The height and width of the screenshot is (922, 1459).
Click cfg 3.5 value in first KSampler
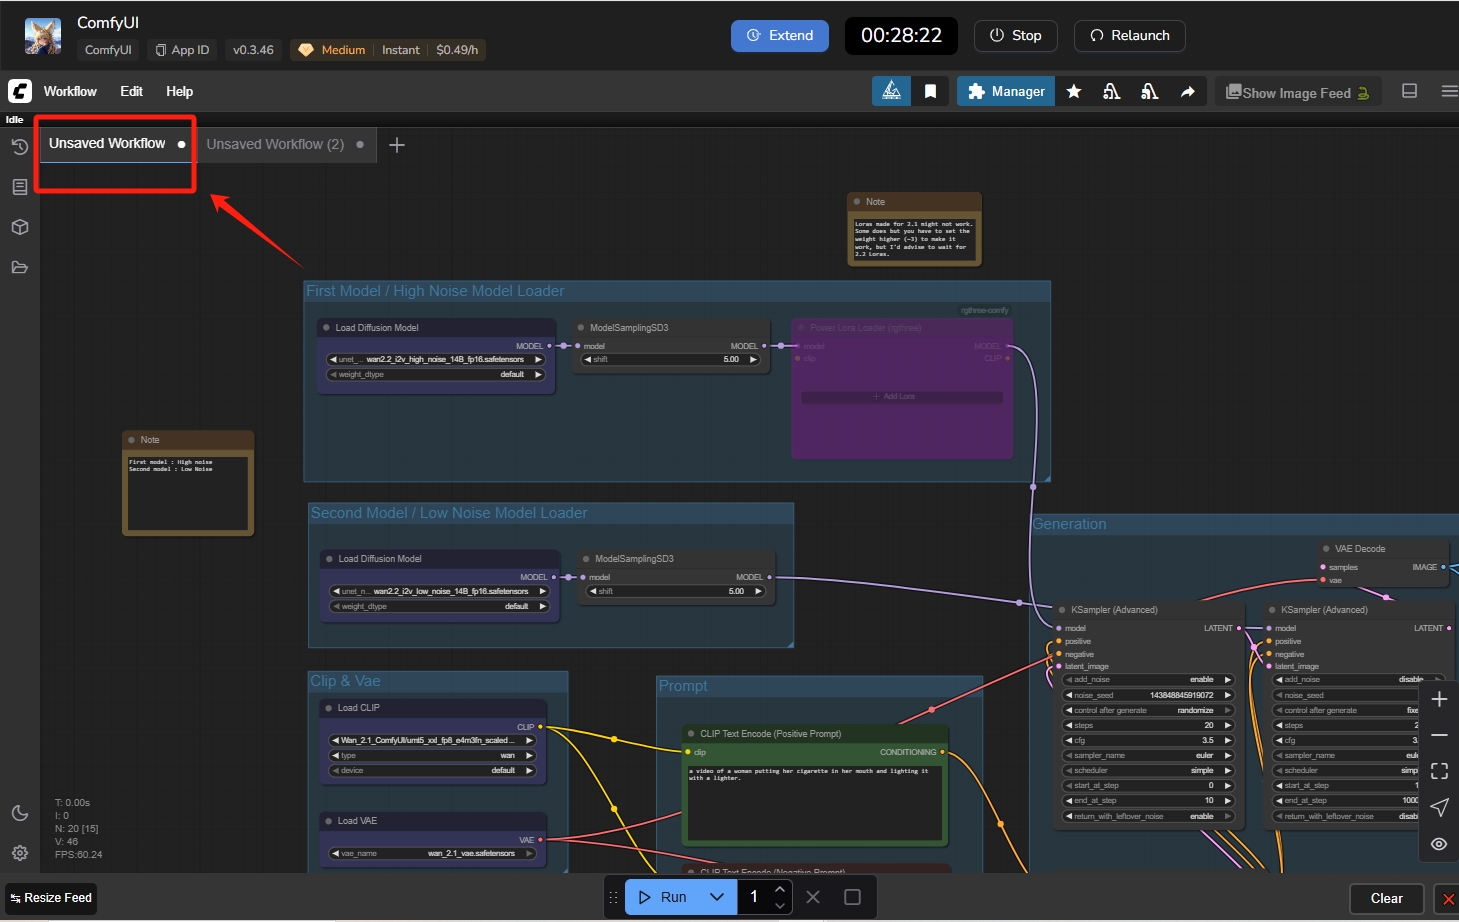coord(1148,740)
